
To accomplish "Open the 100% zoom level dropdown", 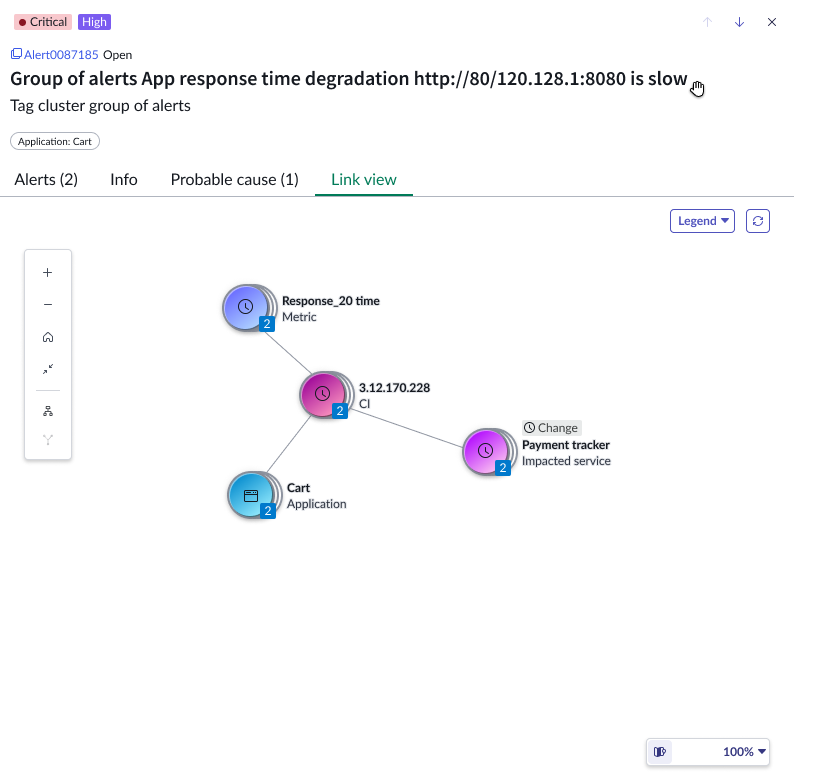I will coord(744,752).
